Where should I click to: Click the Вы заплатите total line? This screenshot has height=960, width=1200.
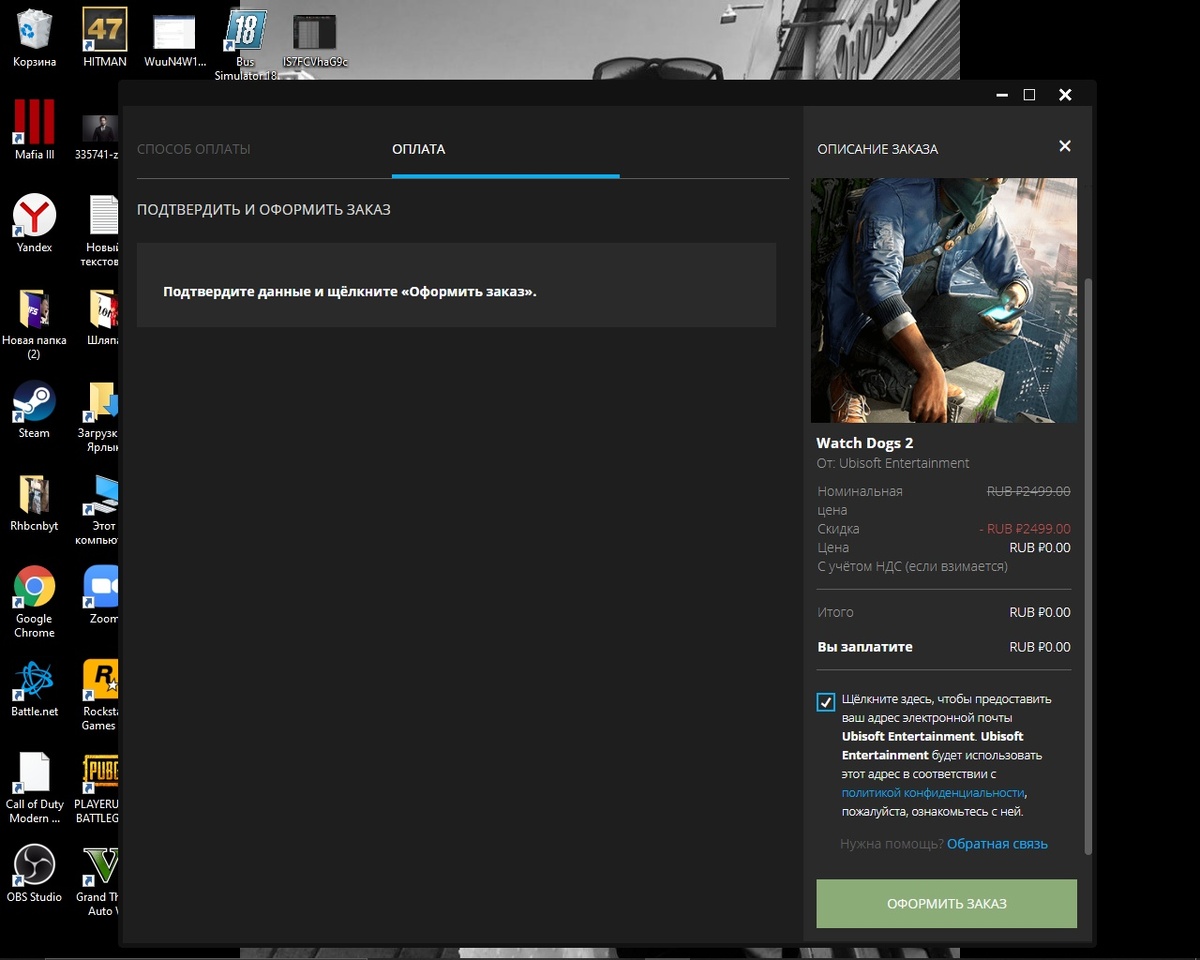point(944,647)
